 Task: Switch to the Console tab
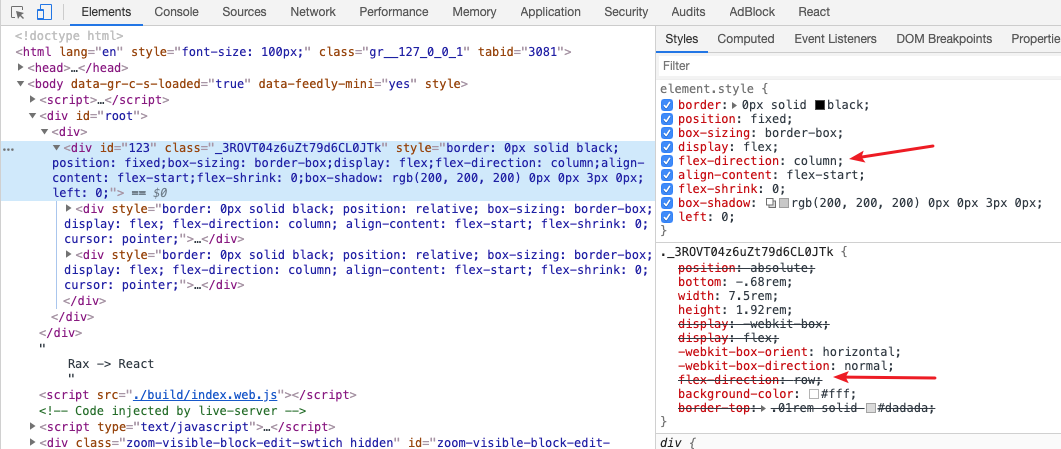177,12
